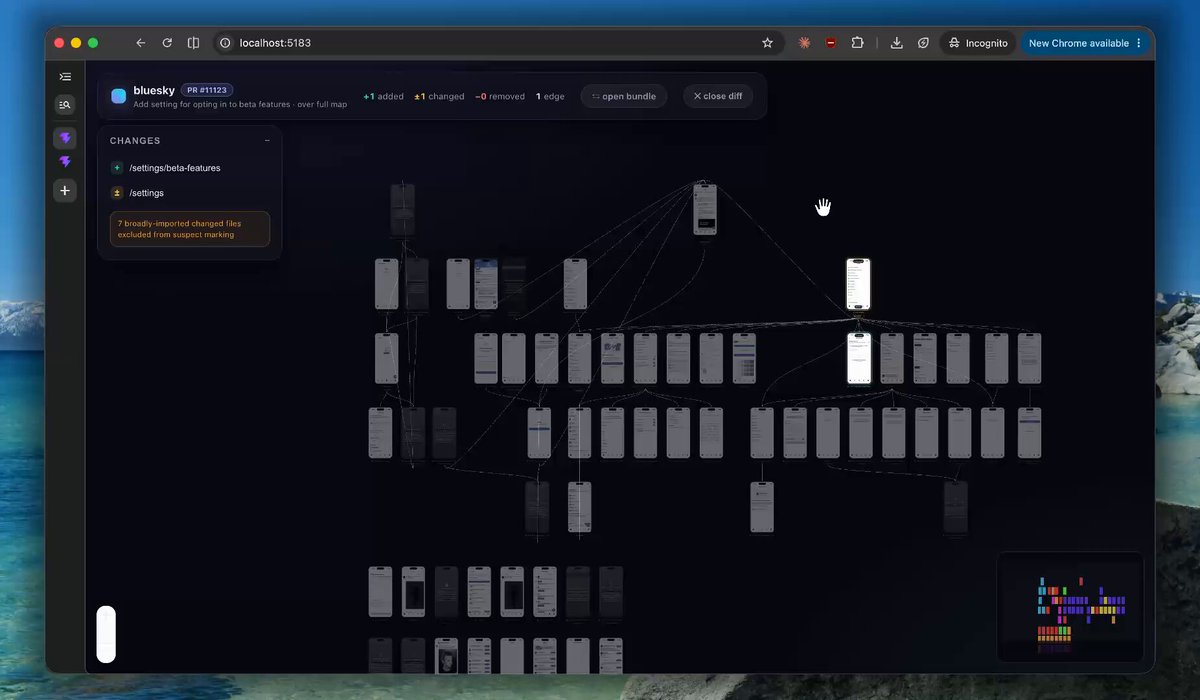Click the yellow changed icon beside /settings

(x=117, y=193)
